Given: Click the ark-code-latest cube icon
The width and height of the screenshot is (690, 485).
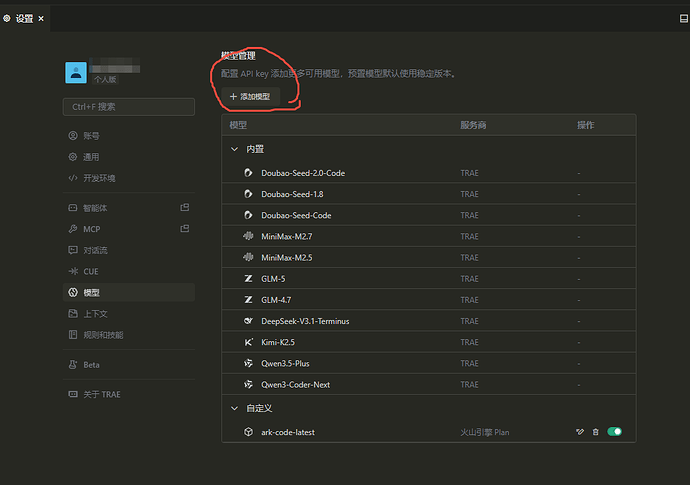Looking at the screenshot, I should click(x=248, y=432).
